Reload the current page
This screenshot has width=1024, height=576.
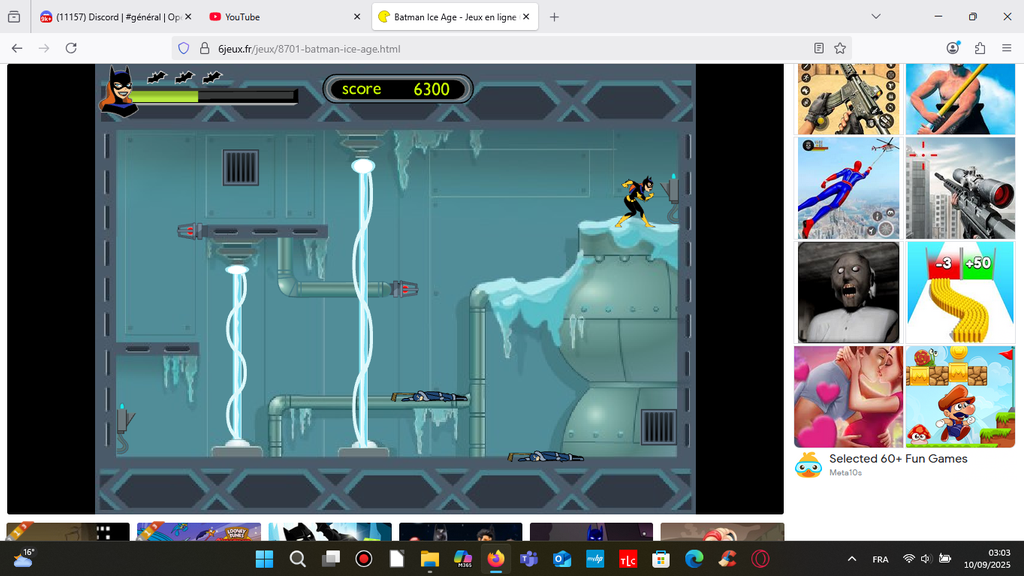pyautogui.click(x=71, y=48)
